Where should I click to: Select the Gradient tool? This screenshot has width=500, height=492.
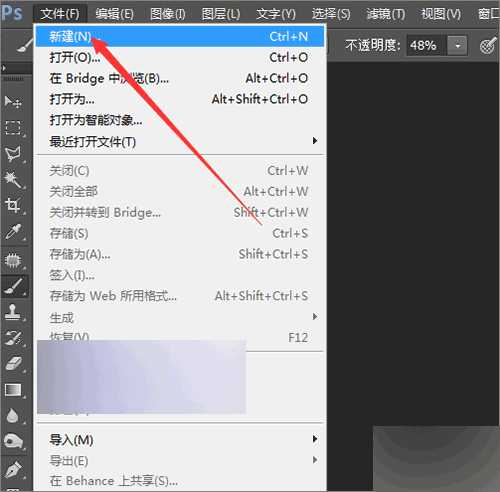click(13, 390)
